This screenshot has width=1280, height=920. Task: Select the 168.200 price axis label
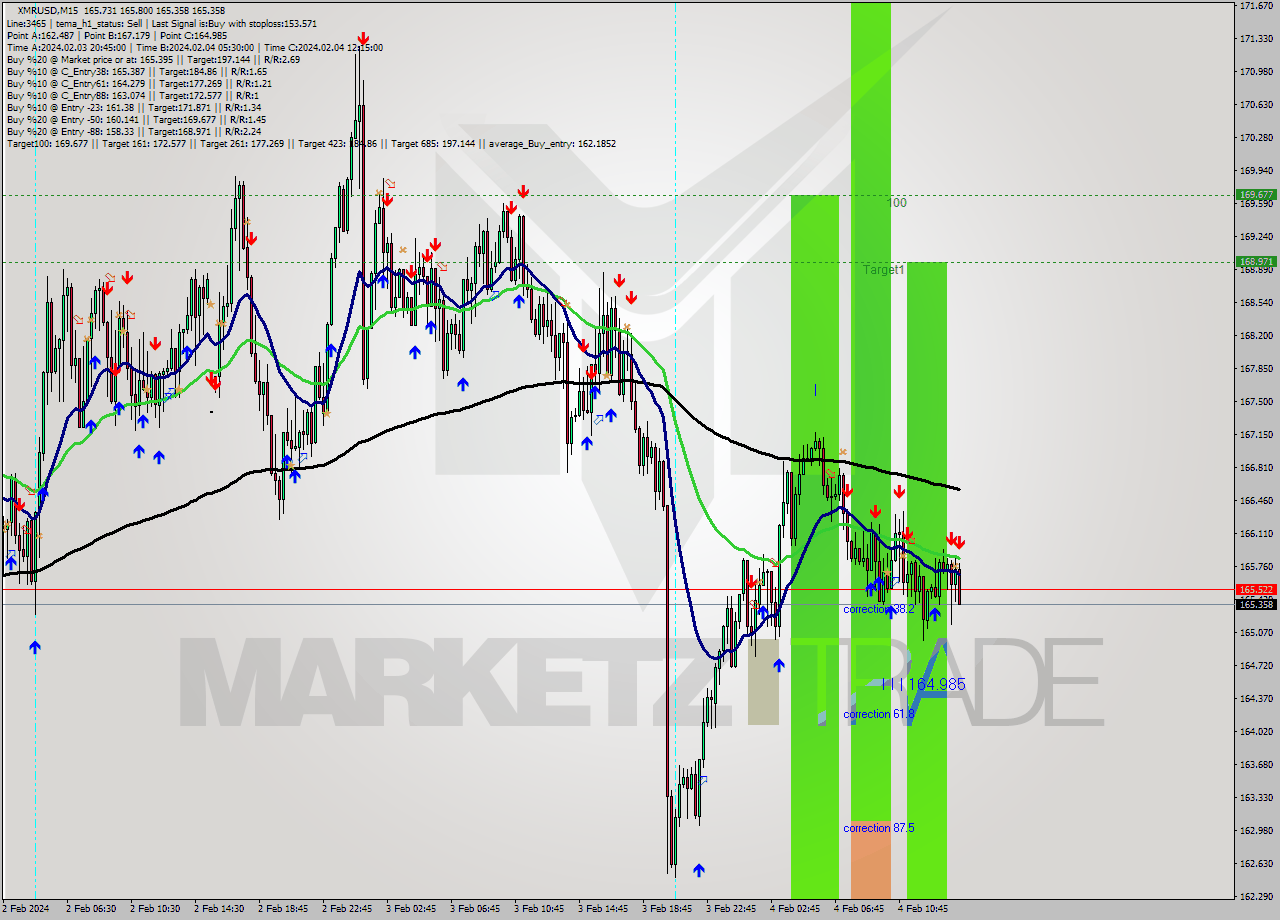point(1256,336)
